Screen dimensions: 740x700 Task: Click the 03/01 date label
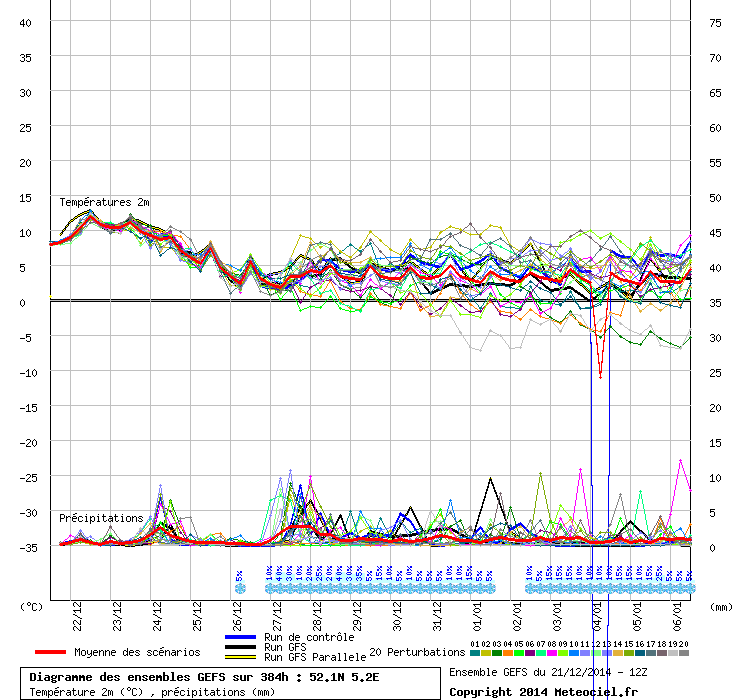click(557, 616)
